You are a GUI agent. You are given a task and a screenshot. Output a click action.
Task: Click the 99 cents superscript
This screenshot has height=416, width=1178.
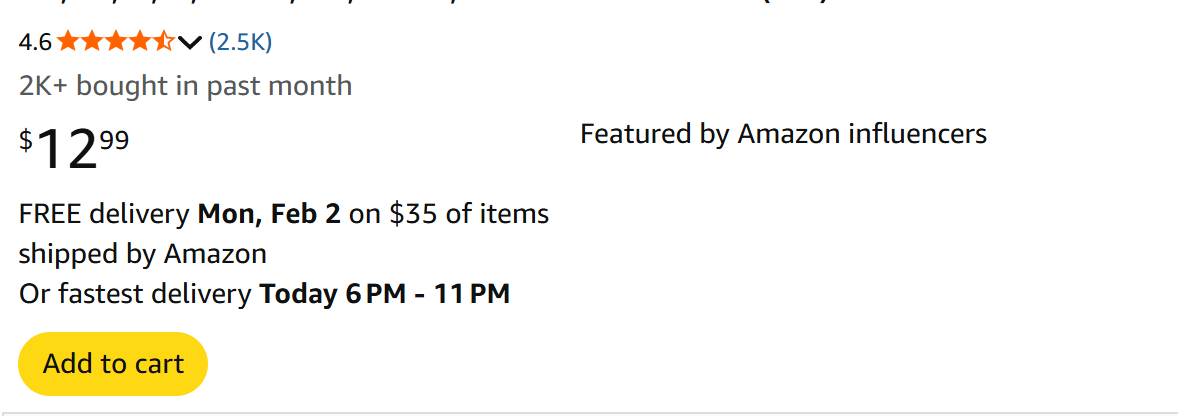point(114,140)
